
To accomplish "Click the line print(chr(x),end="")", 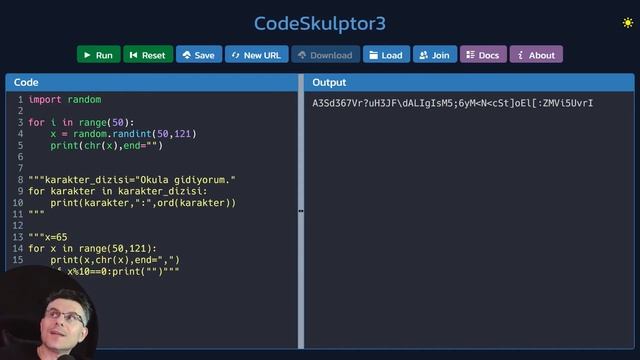I will pyautogui.click(x=107, y=146).
